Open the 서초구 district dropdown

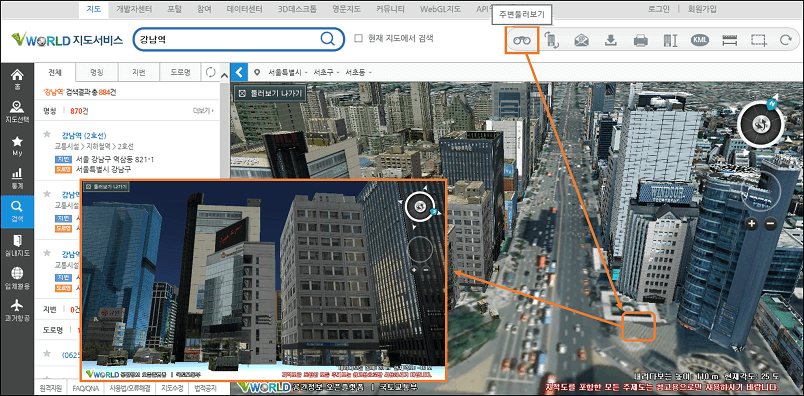(326, 72)
